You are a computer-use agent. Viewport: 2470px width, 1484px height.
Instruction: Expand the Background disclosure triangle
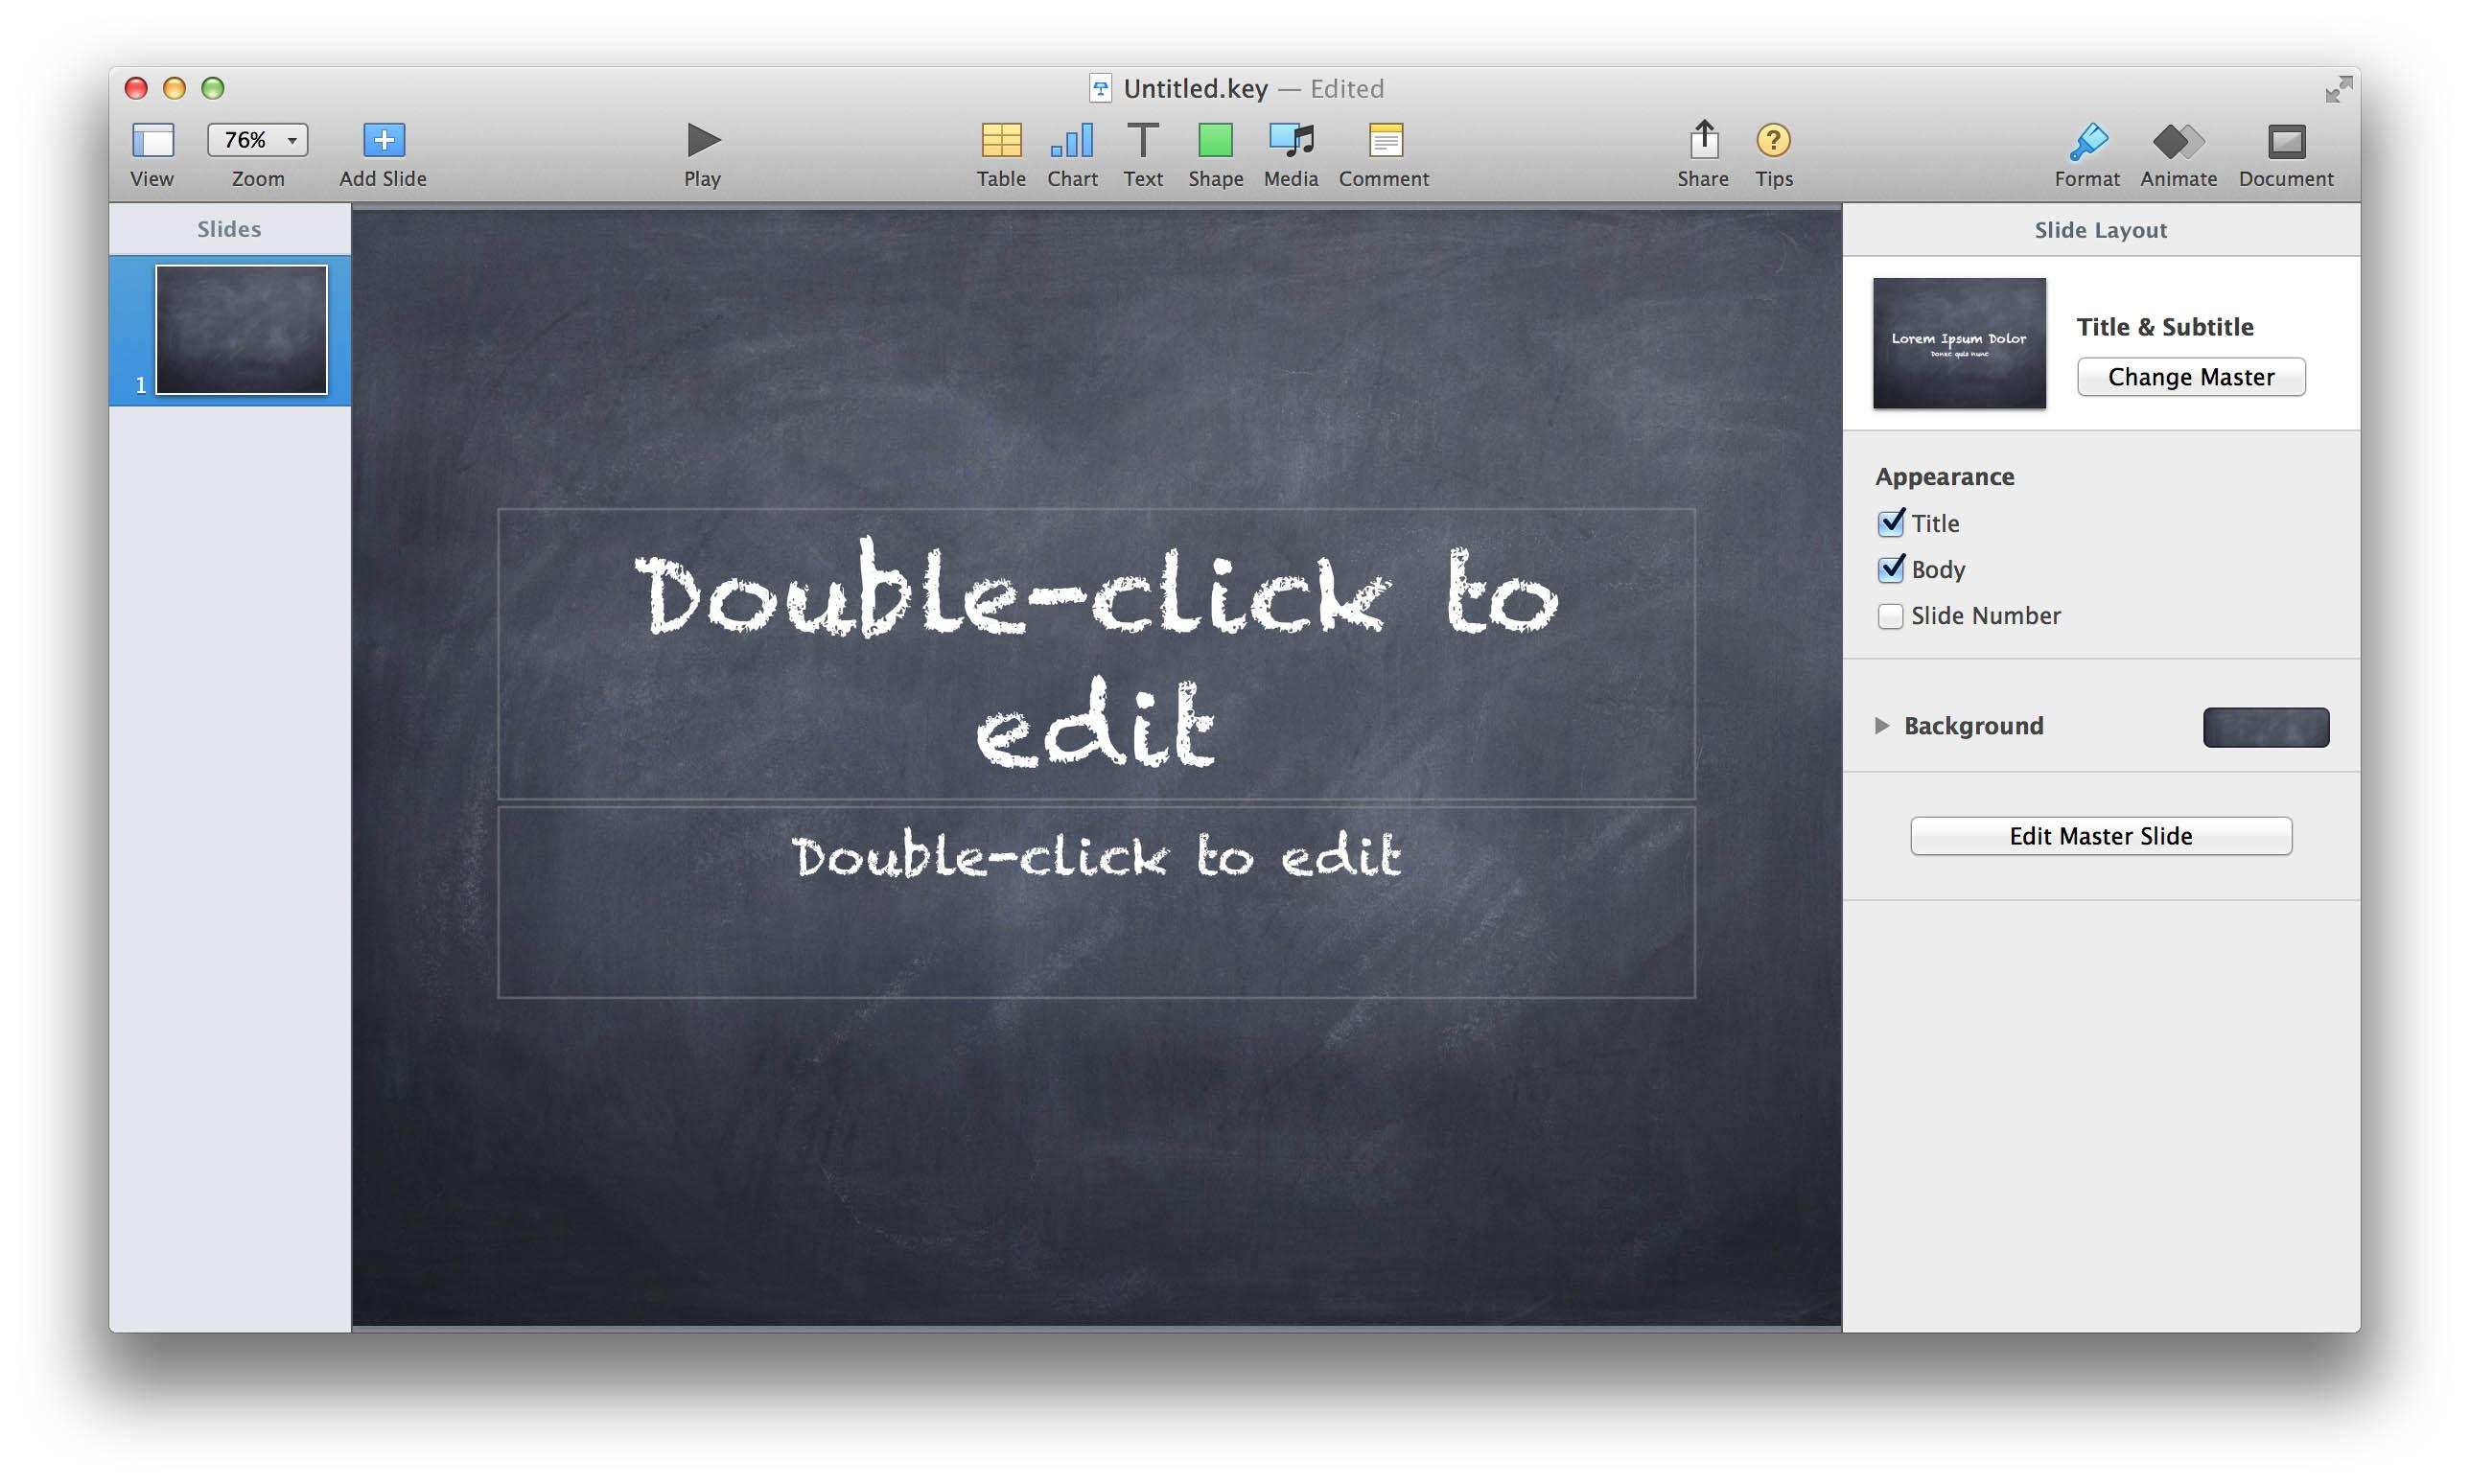[x=1881, y=725]
